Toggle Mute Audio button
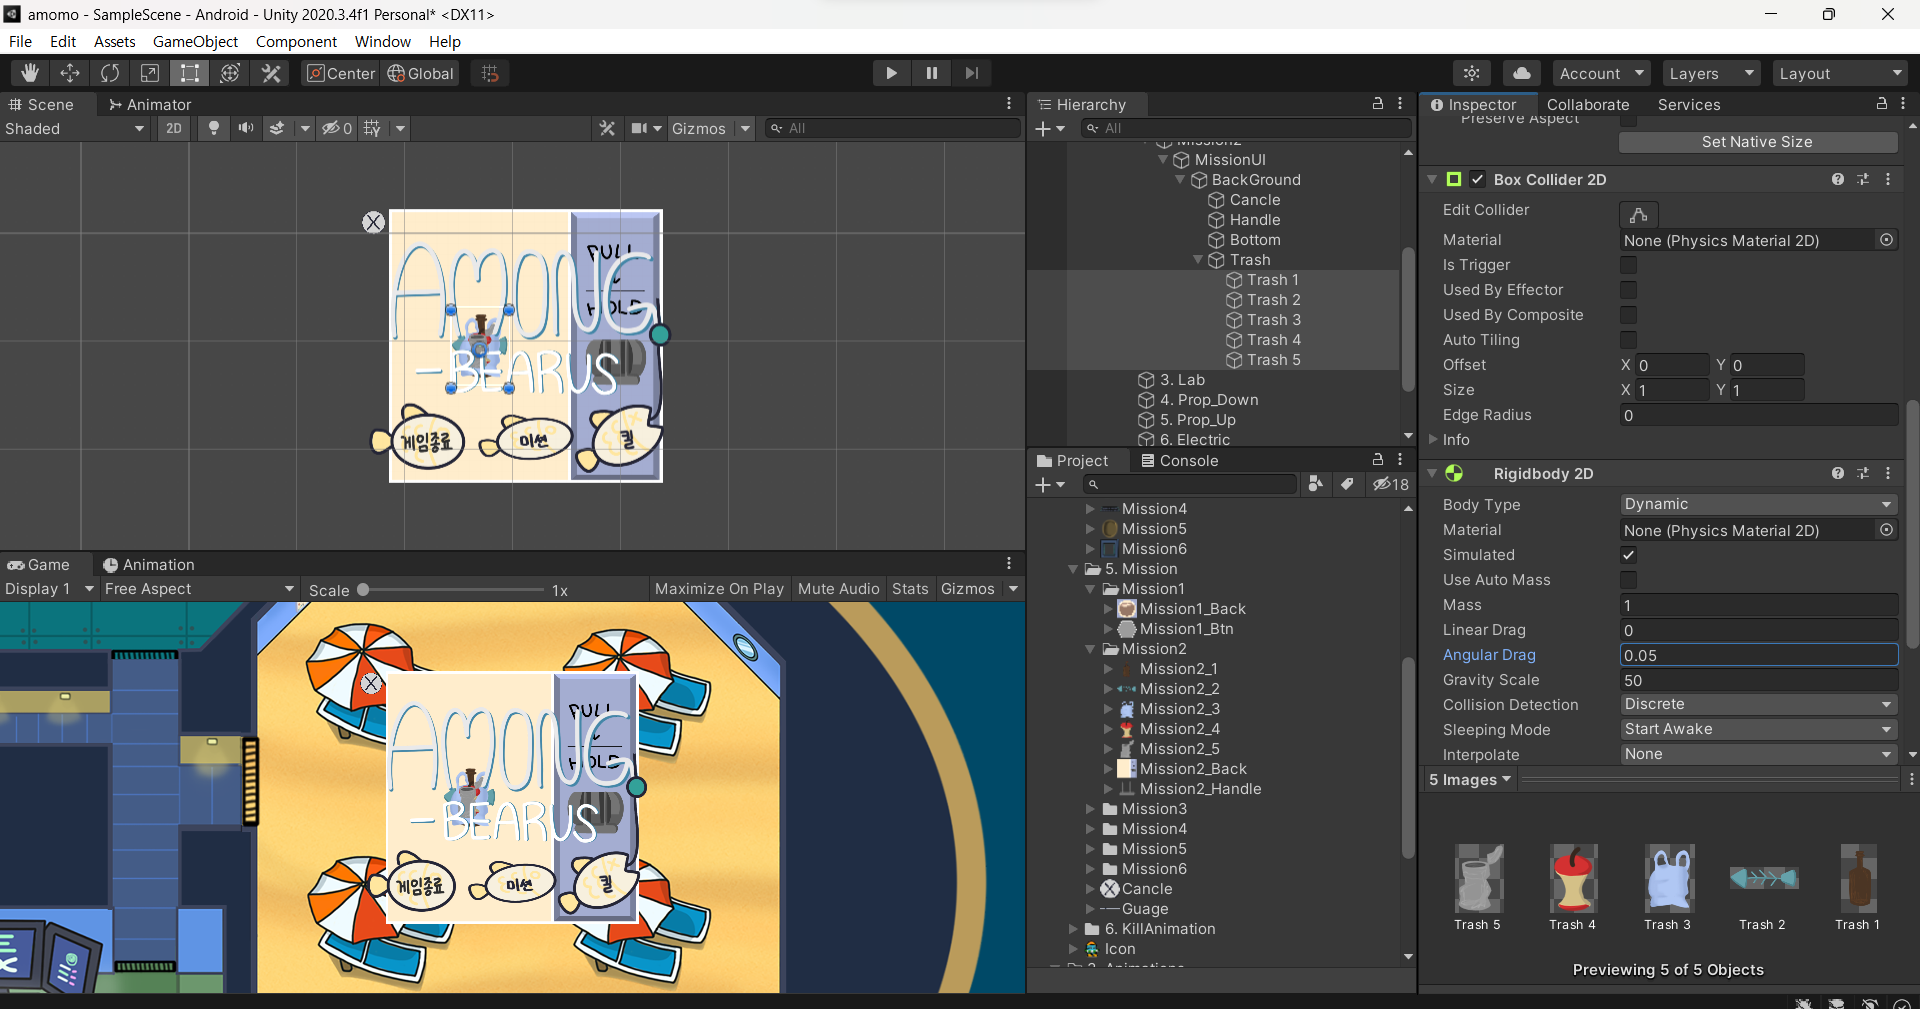 click(x=838, y=589)
